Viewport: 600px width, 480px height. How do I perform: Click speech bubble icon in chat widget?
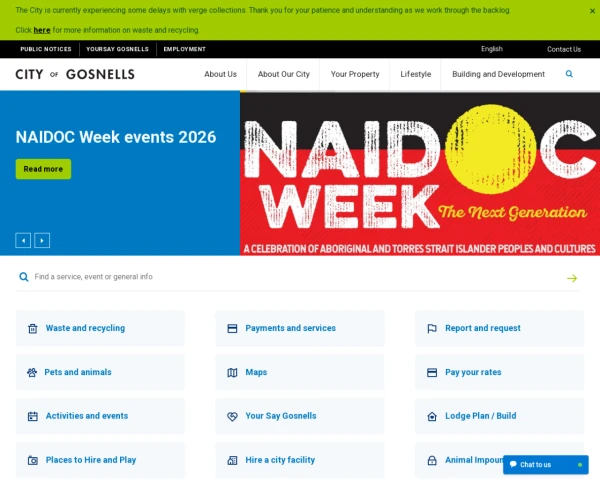tap(513, 464)
